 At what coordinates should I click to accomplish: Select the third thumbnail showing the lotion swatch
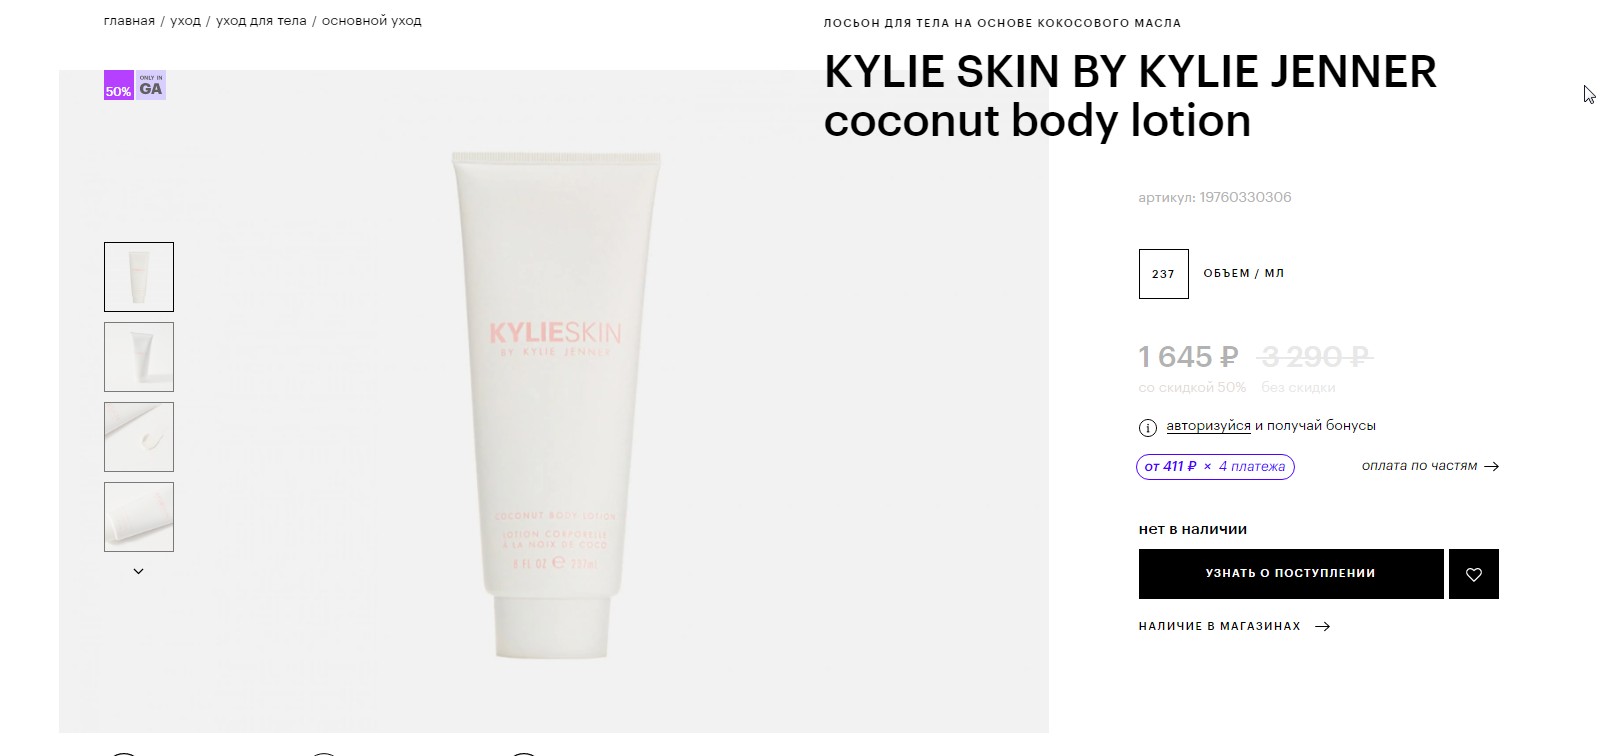point(139,437)
